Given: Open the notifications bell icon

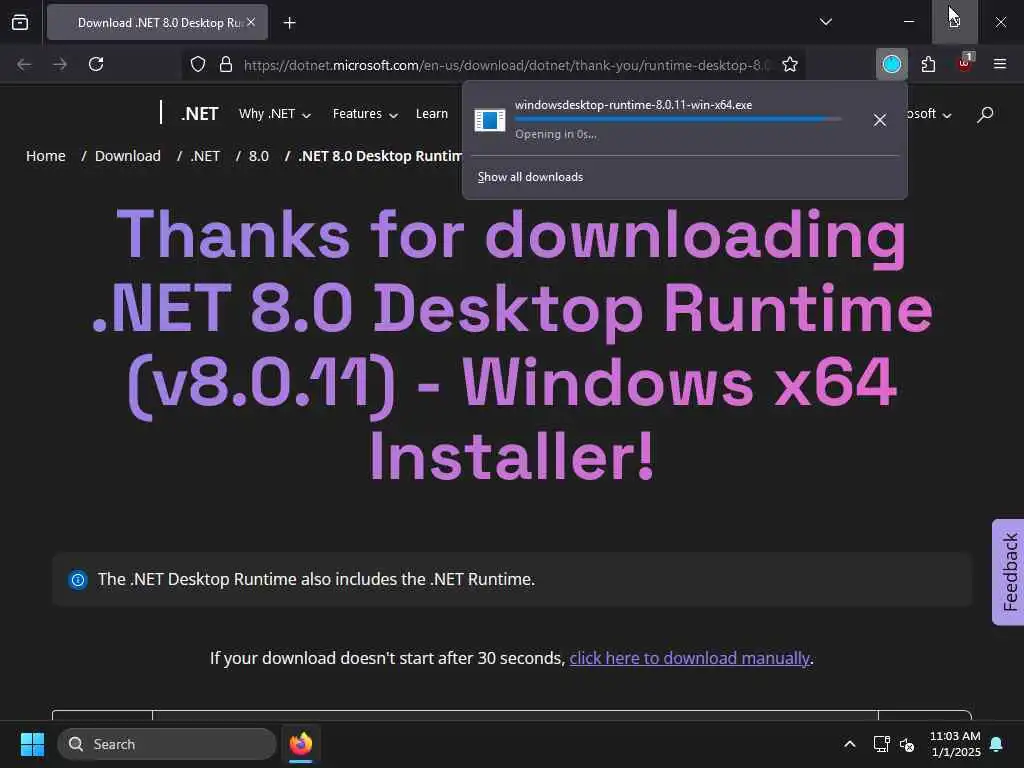Looking at the screenshot, I should coord(997,744).
